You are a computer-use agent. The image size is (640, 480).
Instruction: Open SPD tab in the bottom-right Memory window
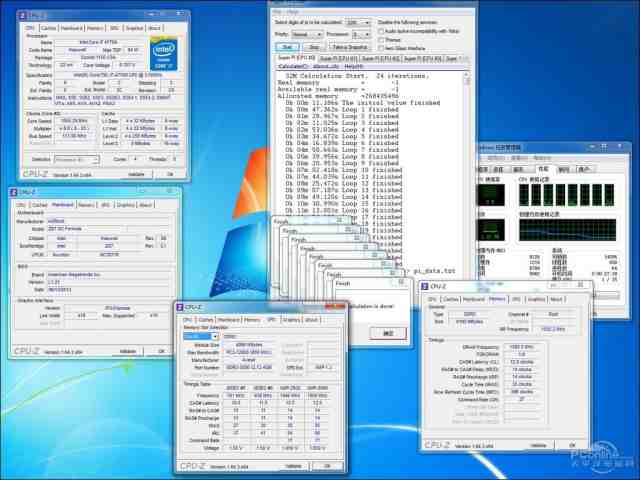[x=516, y=299]
